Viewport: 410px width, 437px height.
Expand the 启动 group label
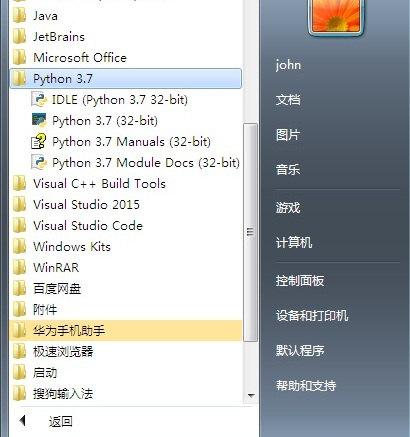point(45,373)
